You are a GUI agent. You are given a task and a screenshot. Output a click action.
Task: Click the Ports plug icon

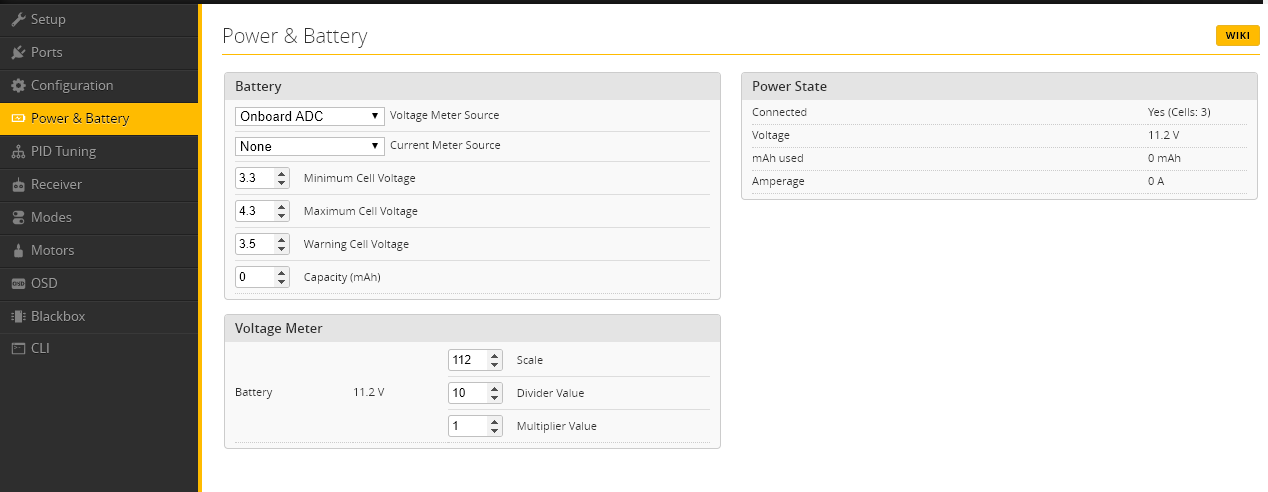point(18,52)
